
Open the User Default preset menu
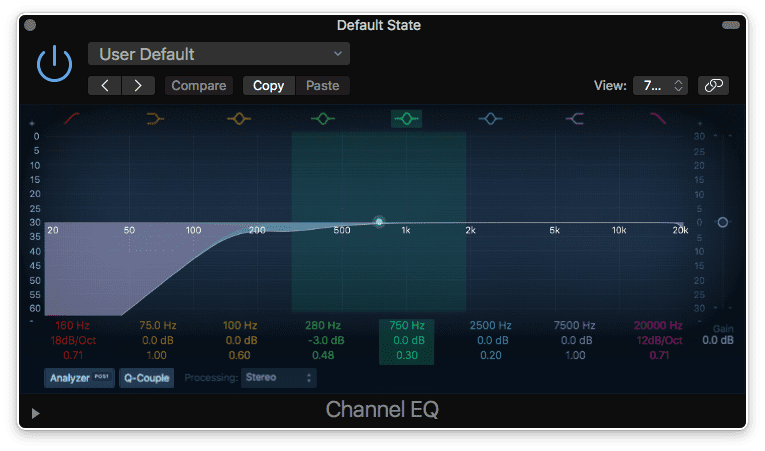click(219, 54)
